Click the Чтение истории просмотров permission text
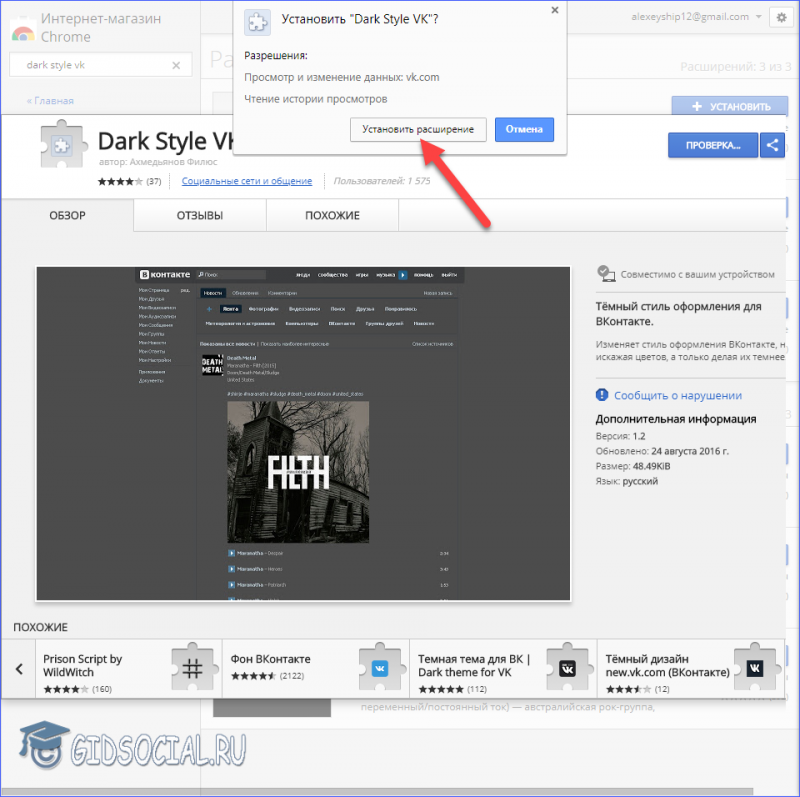This screenshot has height=797, width=800. tap(316, 99)
